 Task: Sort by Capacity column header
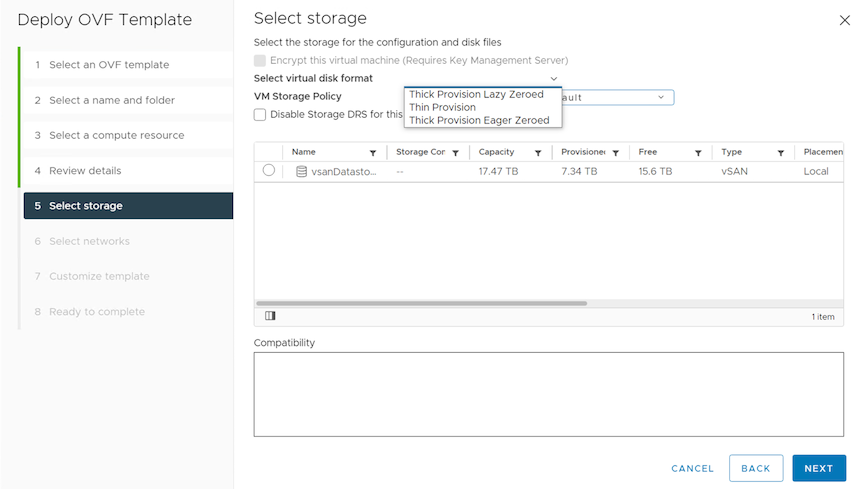click(496, 152)
